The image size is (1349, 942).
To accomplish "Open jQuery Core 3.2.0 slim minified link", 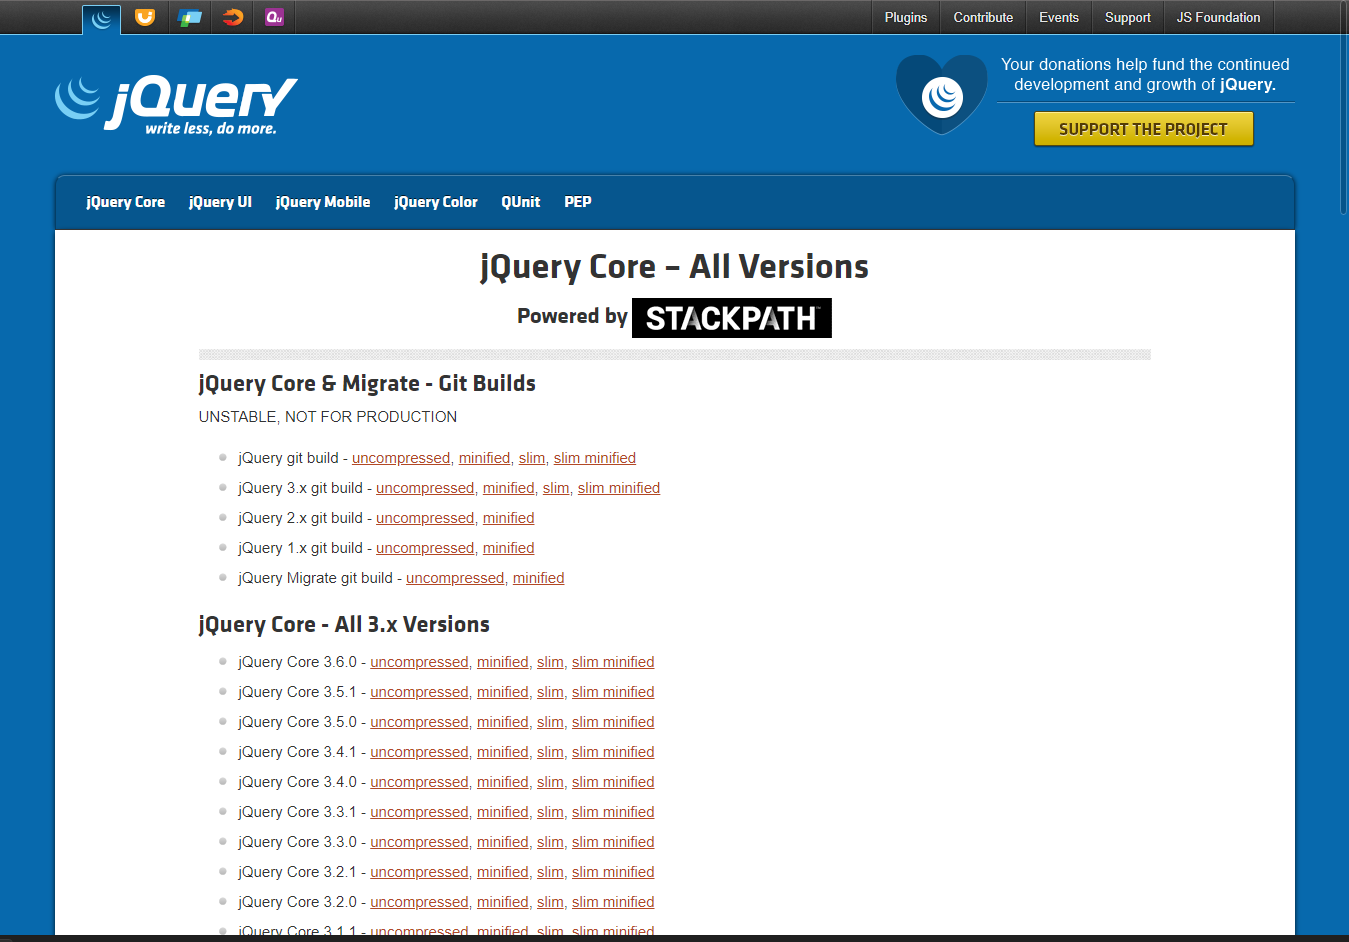I will (x=613, y=902).
